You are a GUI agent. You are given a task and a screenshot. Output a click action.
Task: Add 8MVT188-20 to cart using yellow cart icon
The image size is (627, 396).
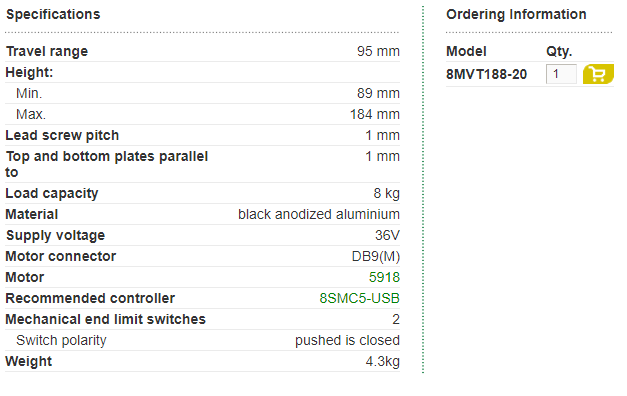(598, 74)
